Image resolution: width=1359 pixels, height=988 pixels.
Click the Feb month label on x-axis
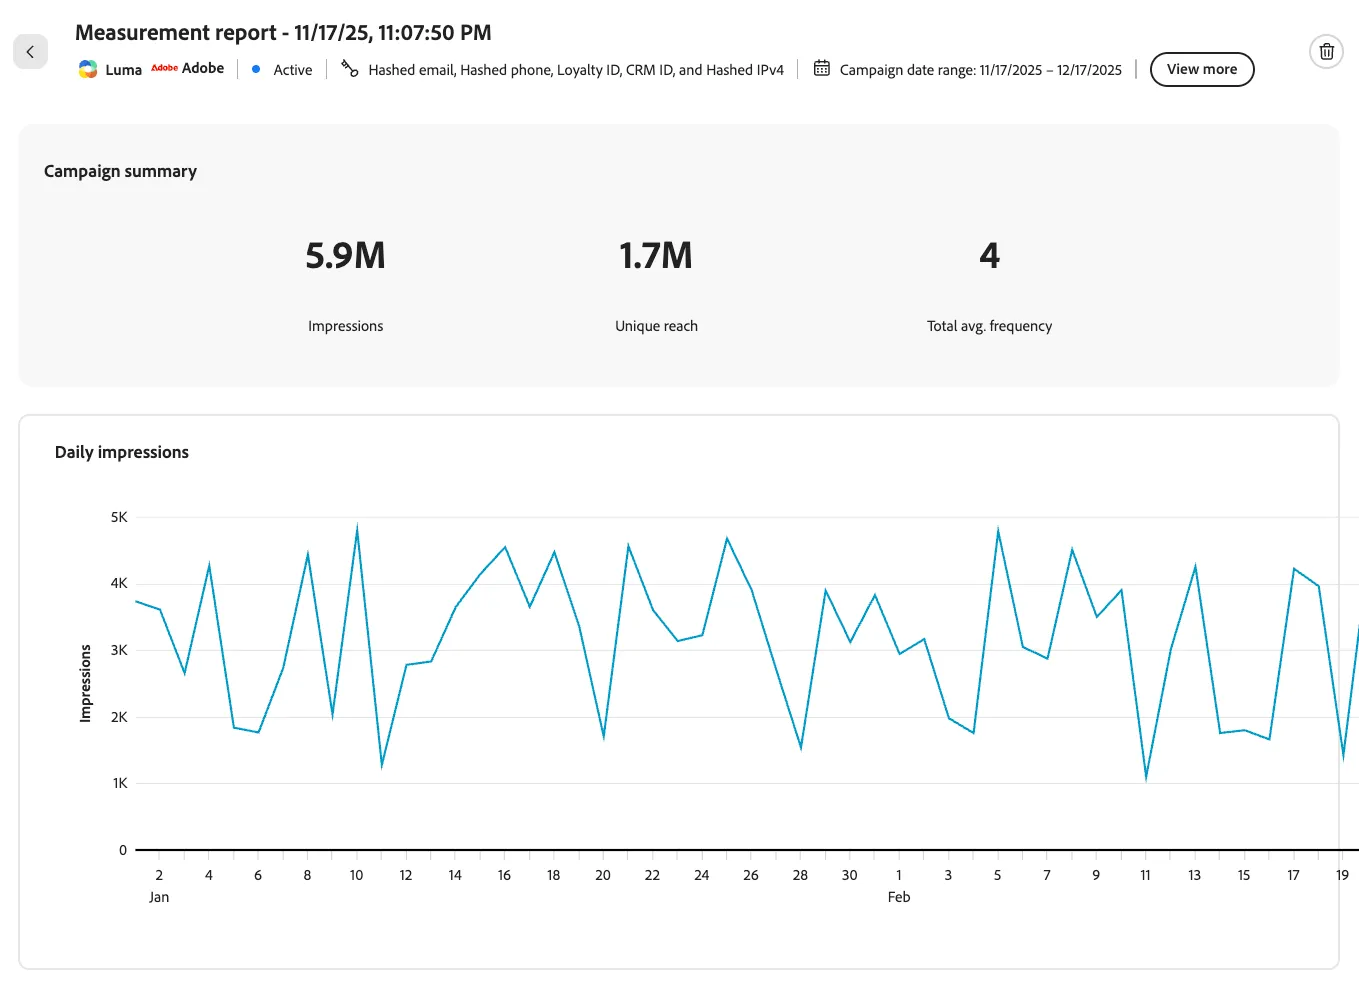[899, 897]
